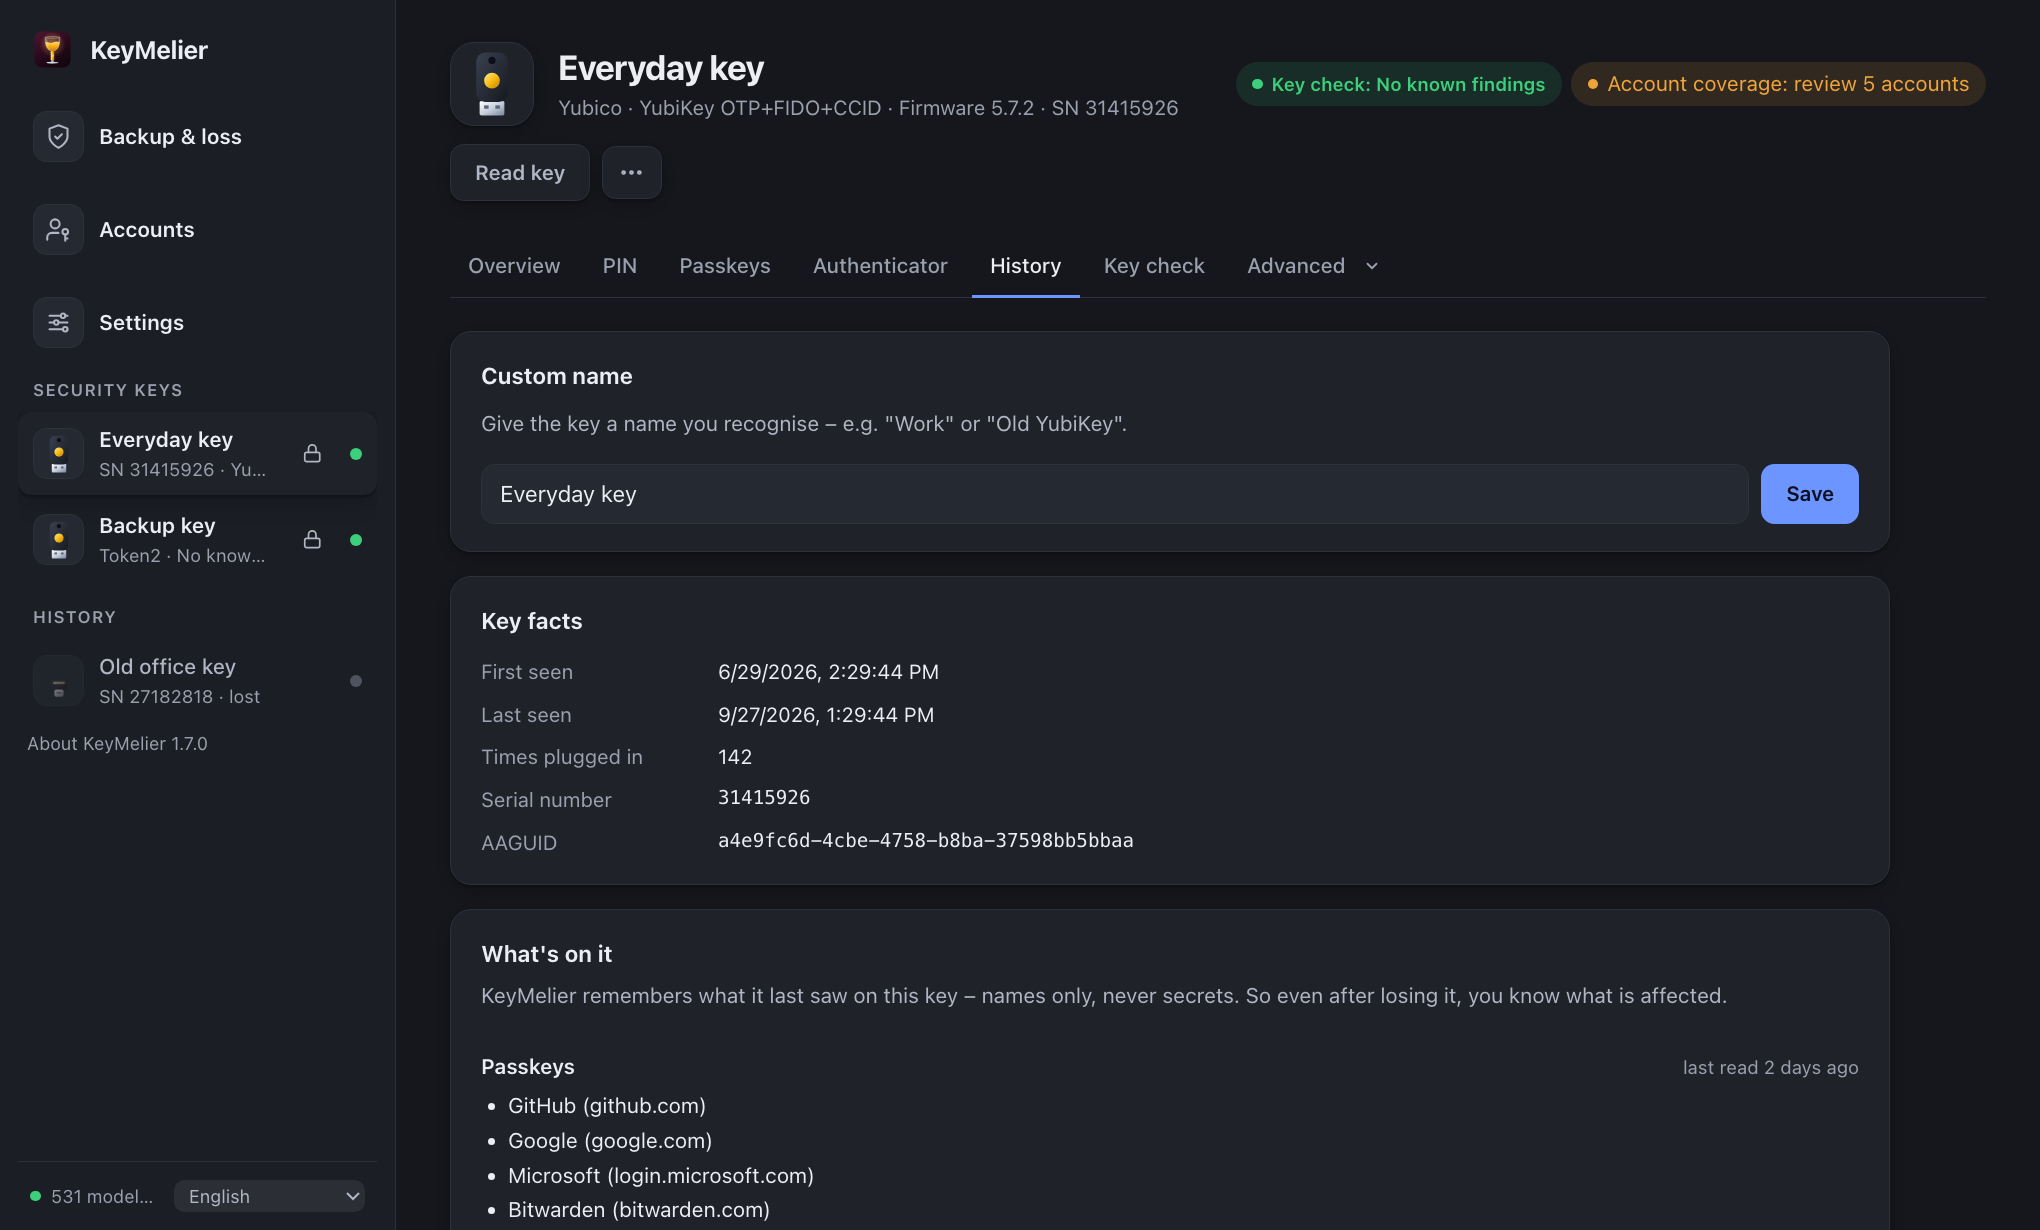Screen dimensions: 2040x1230
Task: Click Key check: No known findings badge
Action: pyautogui.click(x=1398, y=84)
